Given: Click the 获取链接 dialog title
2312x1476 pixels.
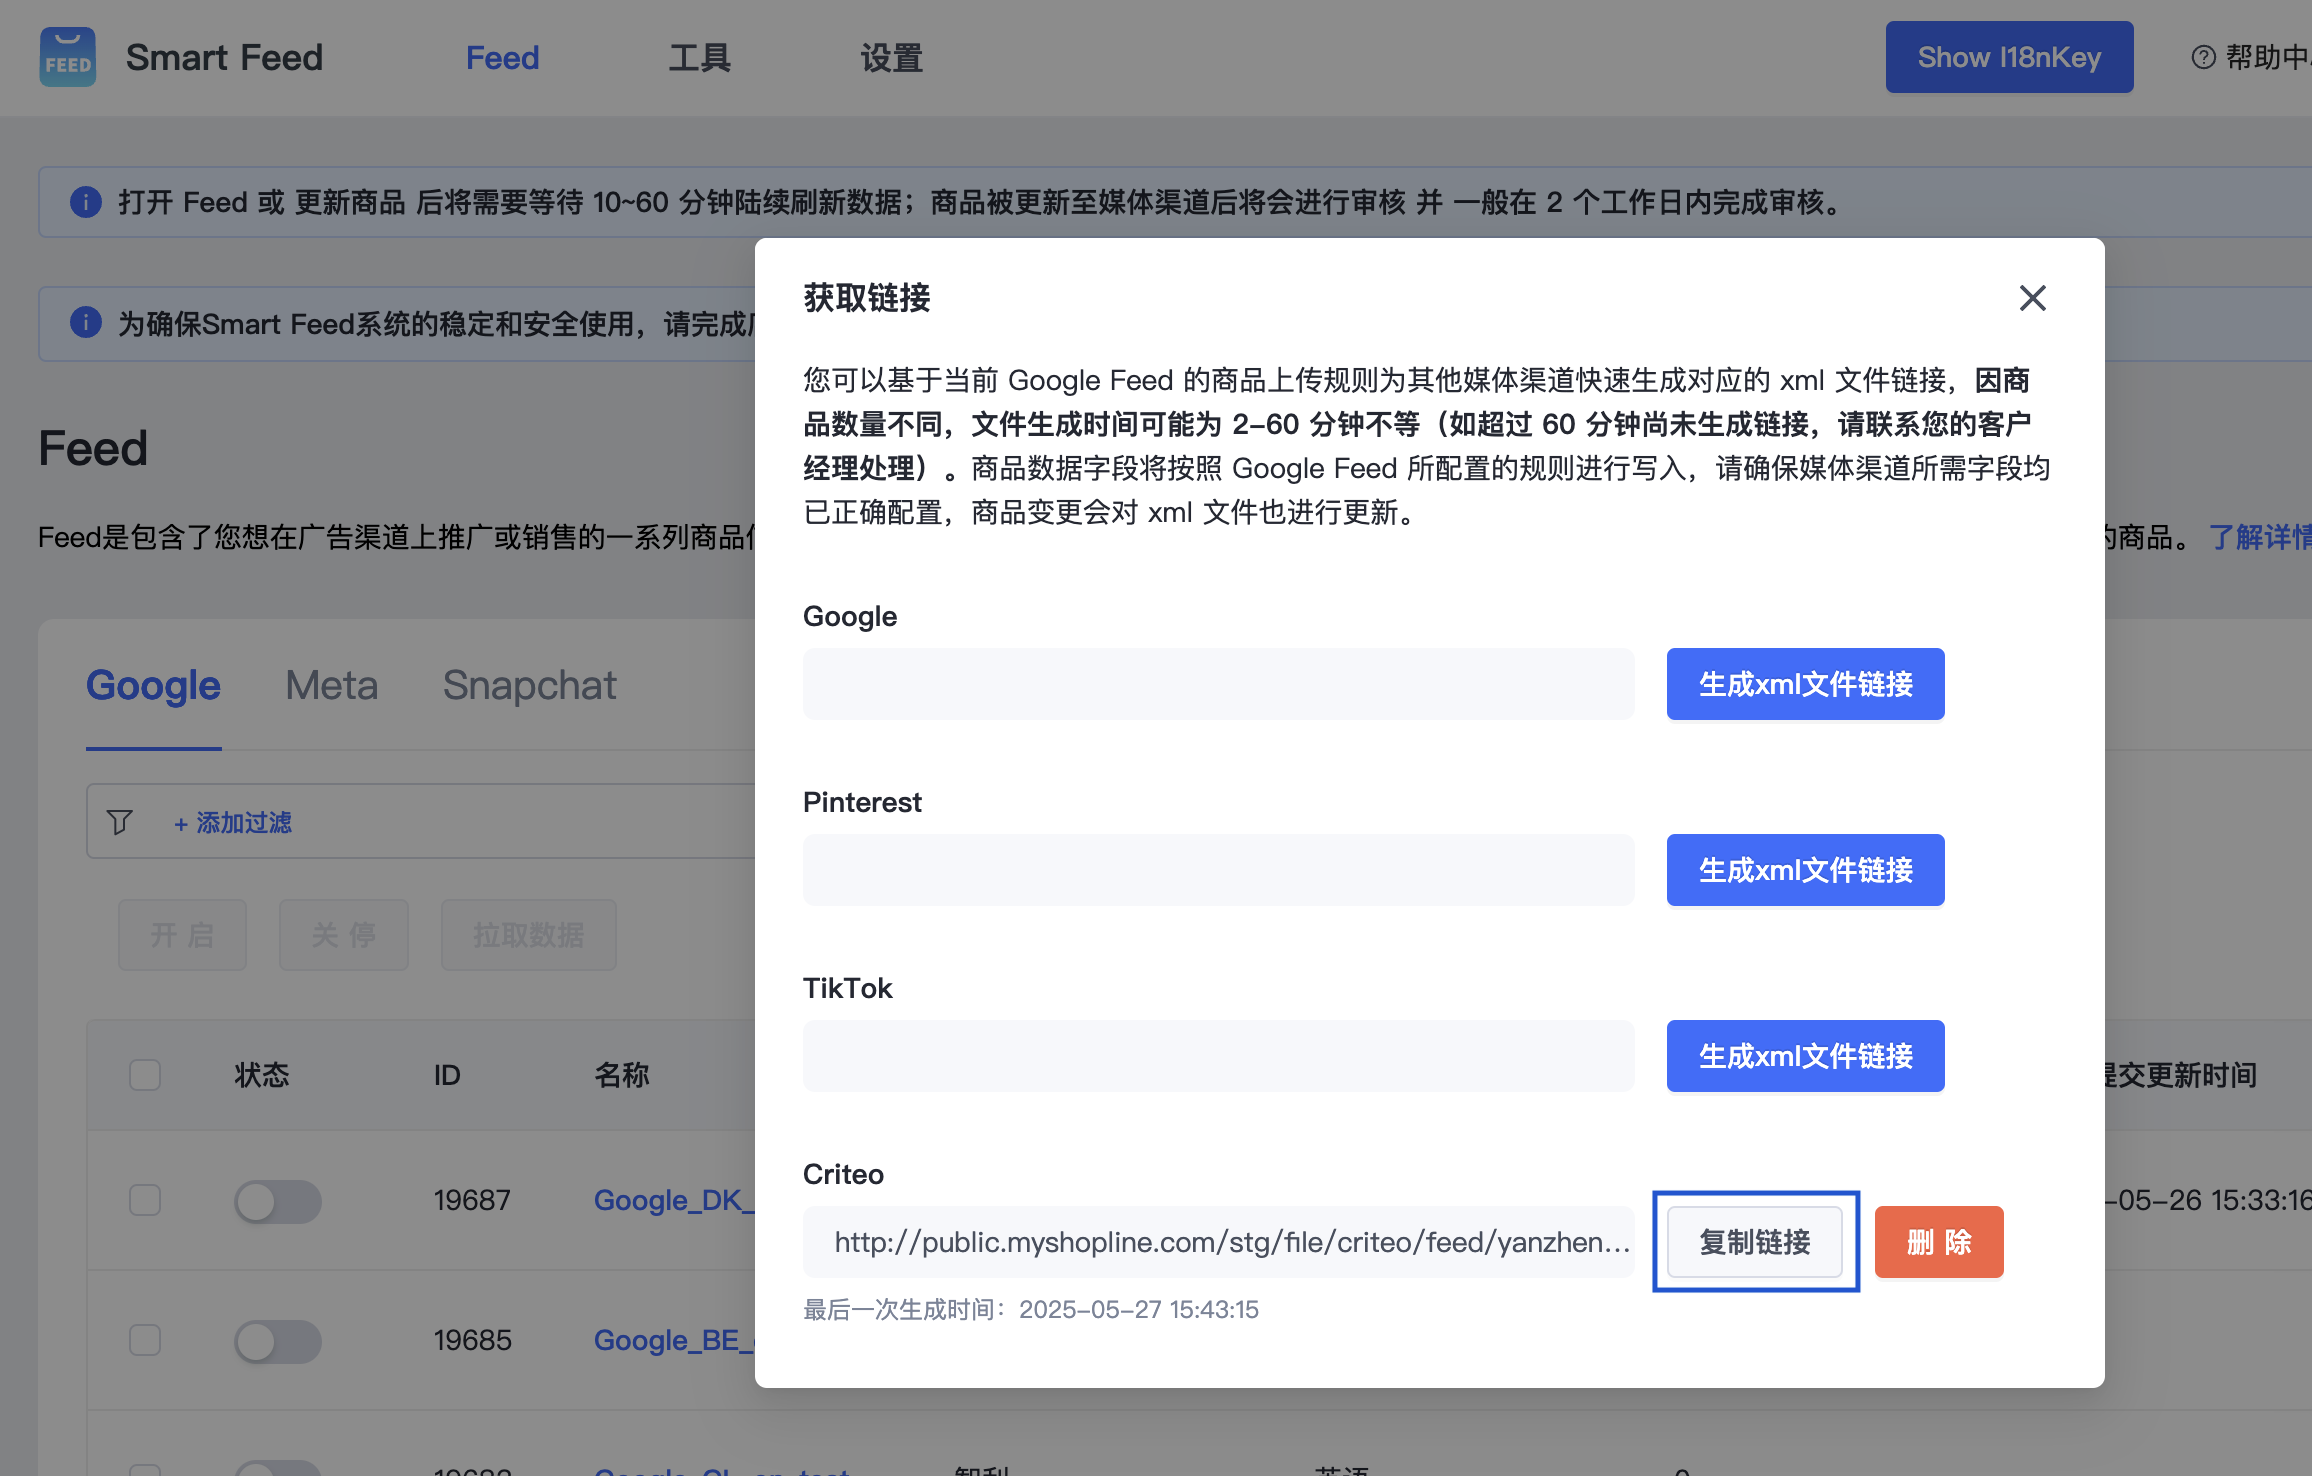Looking at the screenshot, I should [x=867, y=298].
